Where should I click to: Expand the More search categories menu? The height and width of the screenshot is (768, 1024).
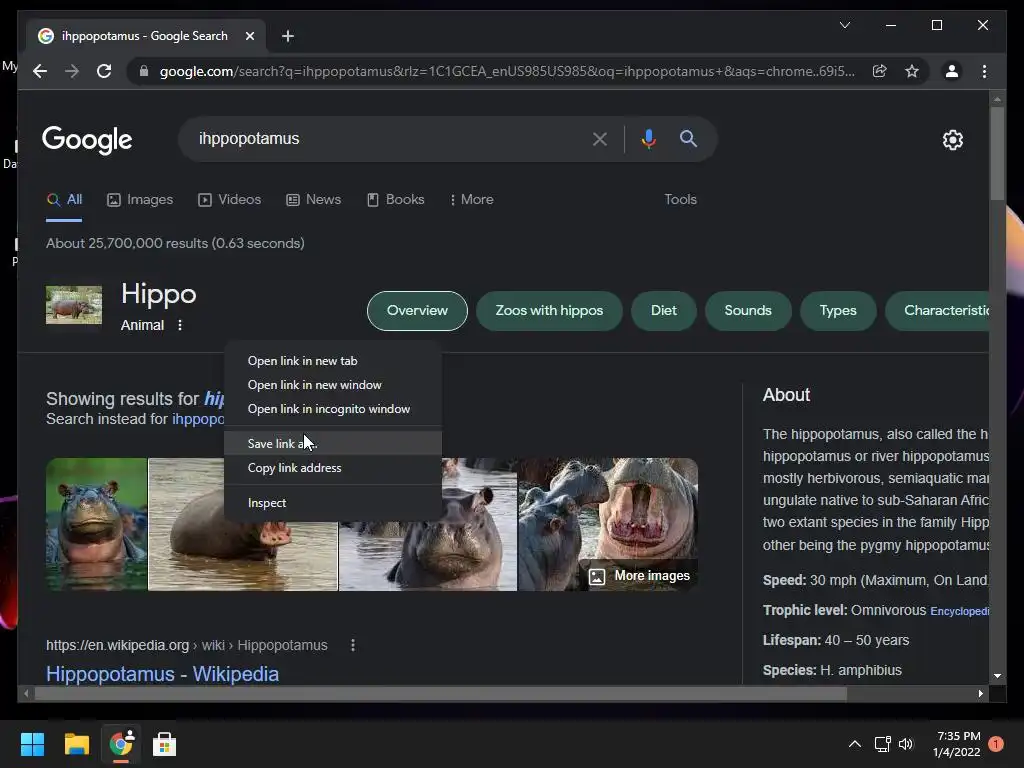(x=472, y=200)
